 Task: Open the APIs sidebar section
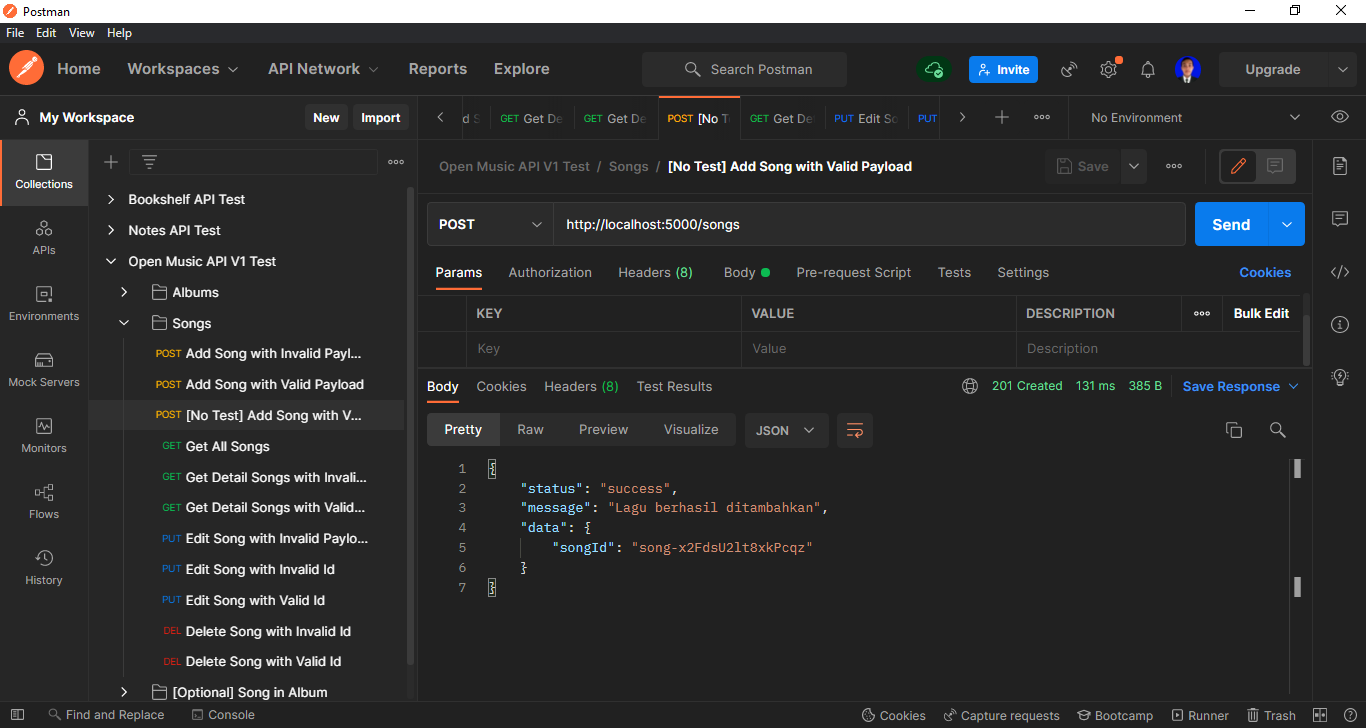[44, 238]
